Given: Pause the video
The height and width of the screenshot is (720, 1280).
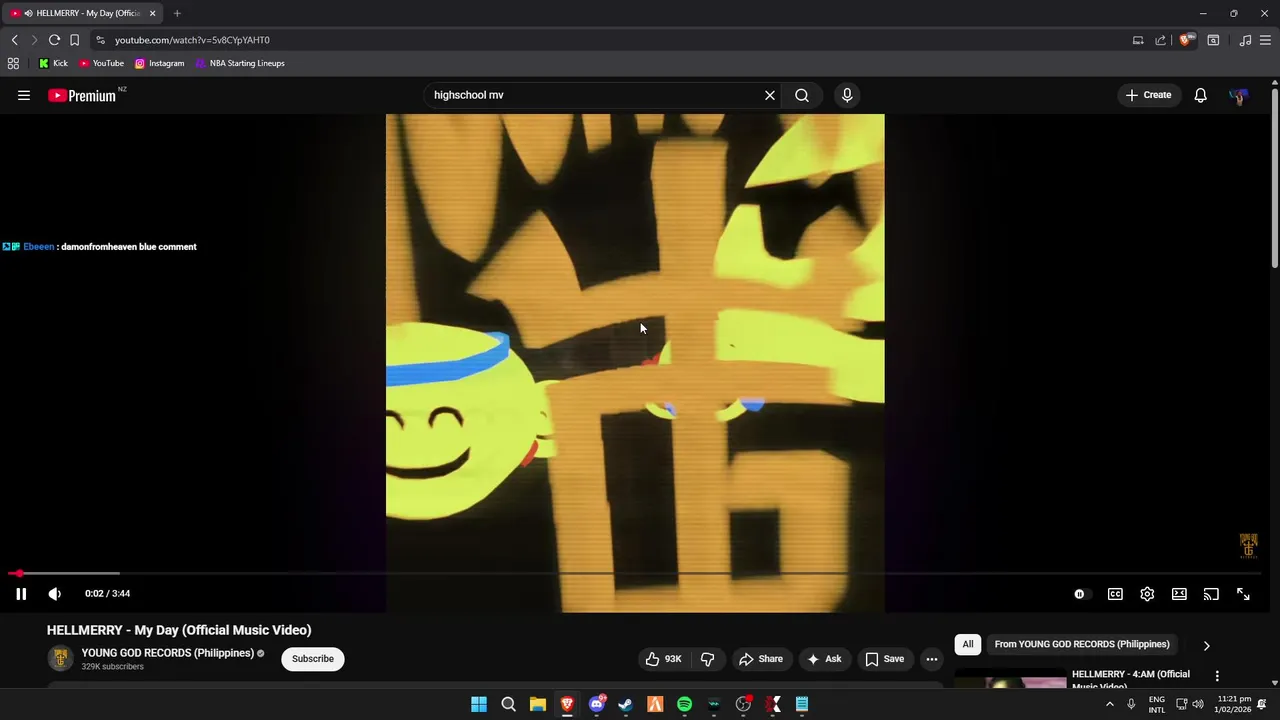Looking at the screenshot, I should [21, 594].
